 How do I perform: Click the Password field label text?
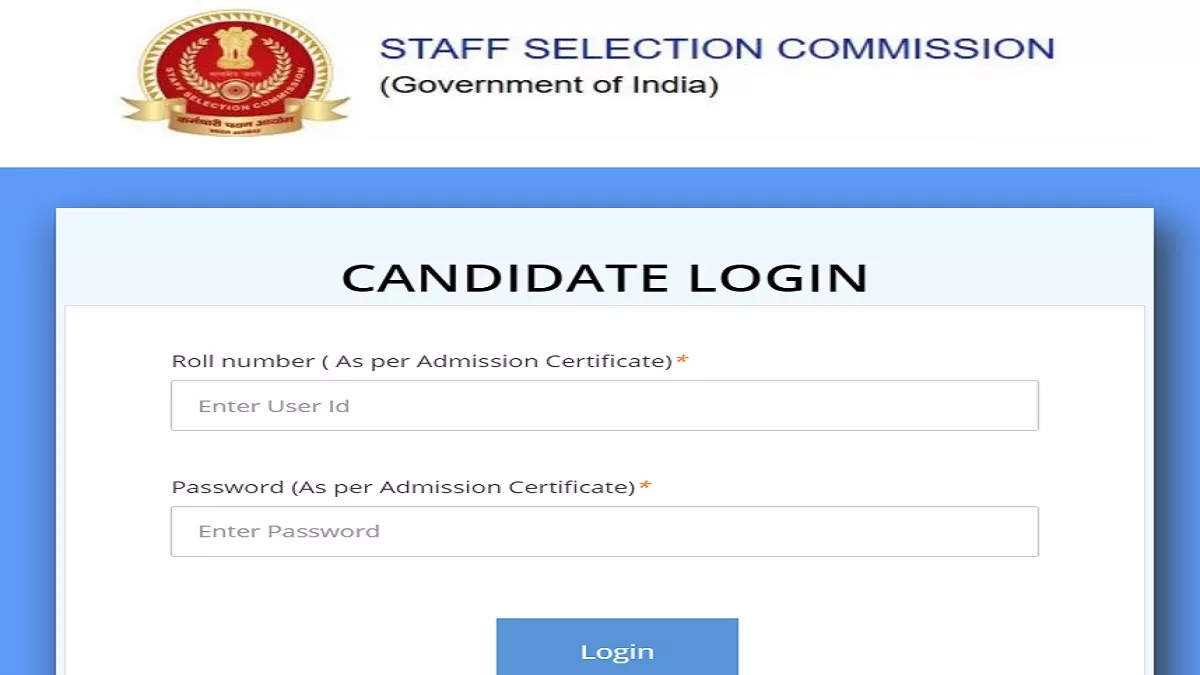click(404, 487)
